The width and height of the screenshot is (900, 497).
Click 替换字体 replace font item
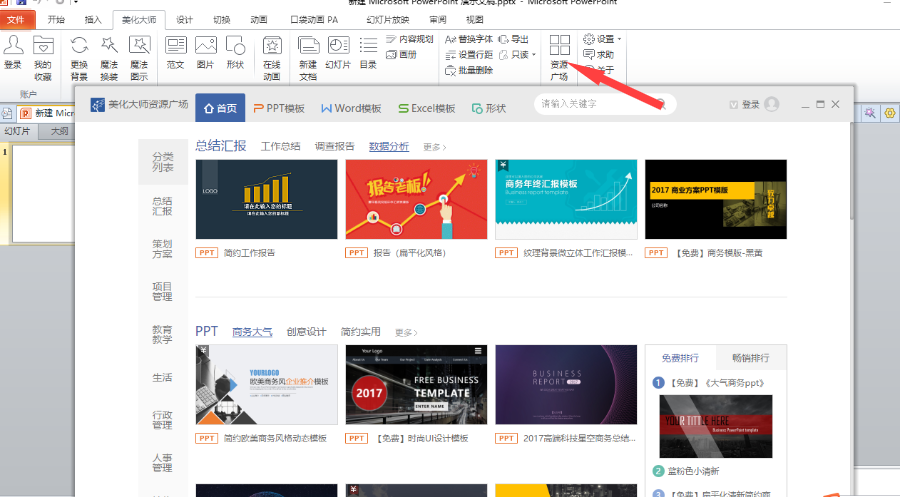pyautogui.click(x=469, y=39)
